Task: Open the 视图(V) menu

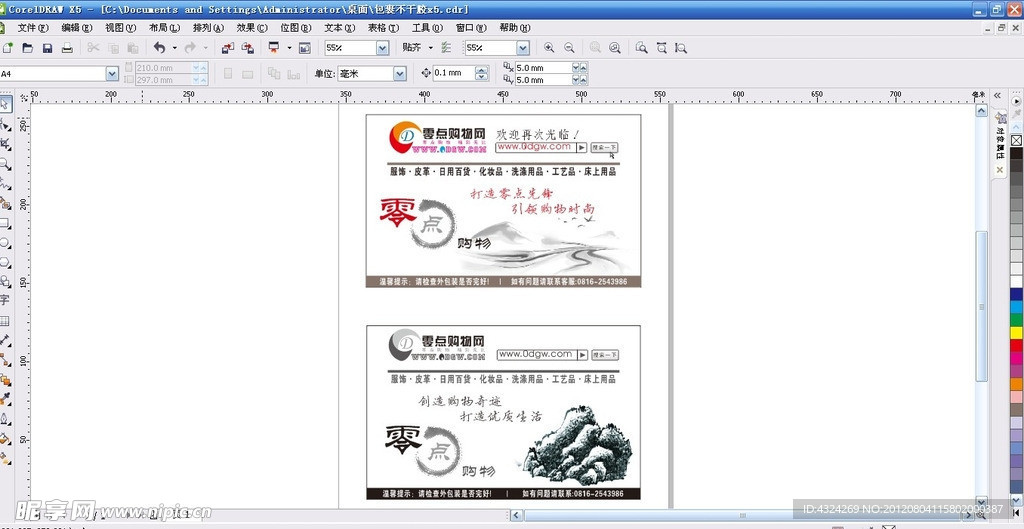Action: pos(121,28)
